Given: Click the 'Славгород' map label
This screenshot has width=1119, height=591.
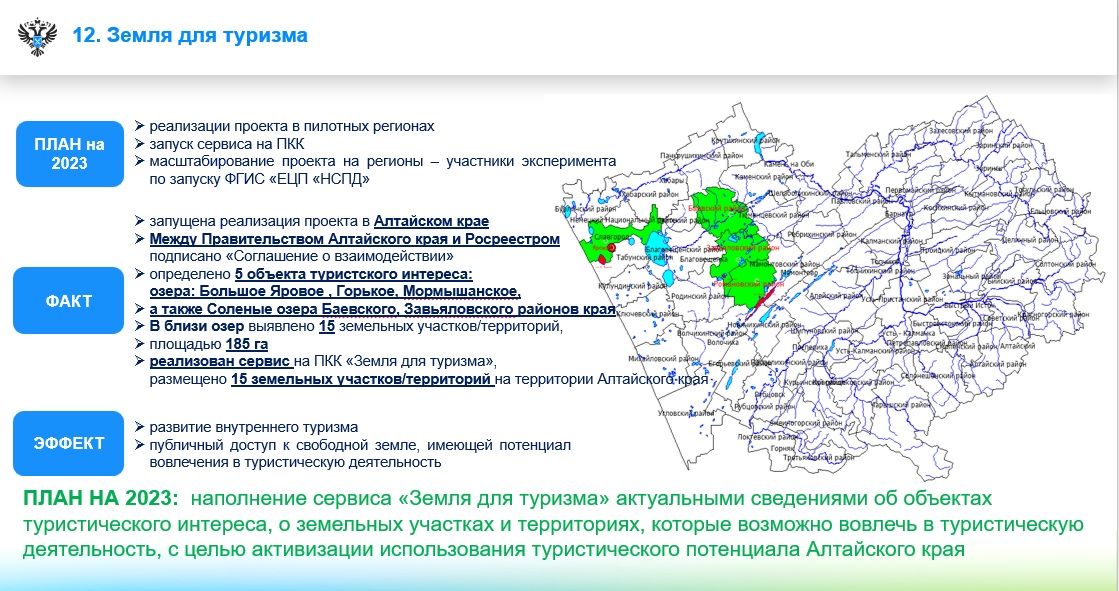Looking at the screenshot, I should coord(612,236).
